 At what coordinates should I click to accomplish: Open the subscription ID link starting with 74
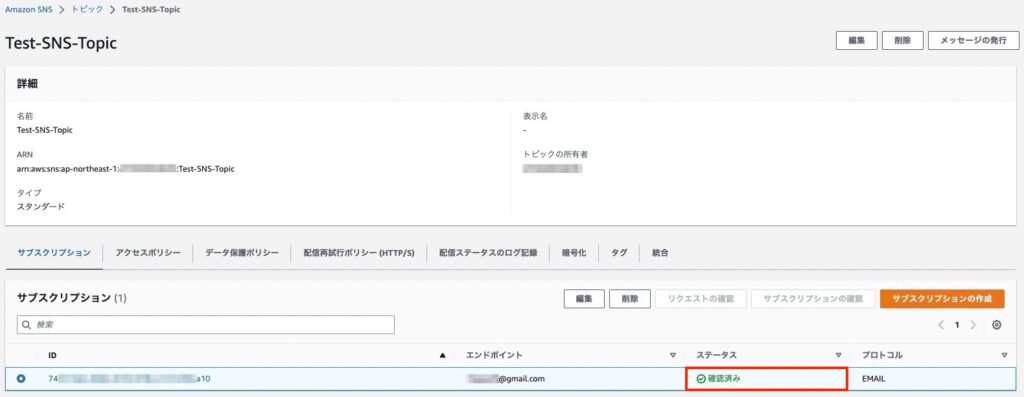pyautogui.click(x=129, y=379)
